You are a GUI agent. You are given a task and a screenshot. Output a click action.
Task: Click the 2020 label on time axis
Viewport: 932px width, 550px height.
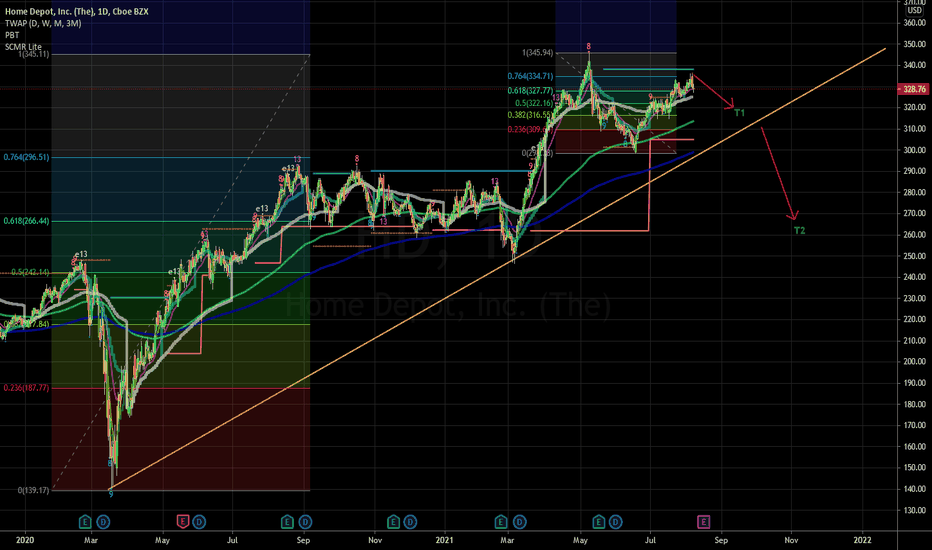(x=24, y=540)
